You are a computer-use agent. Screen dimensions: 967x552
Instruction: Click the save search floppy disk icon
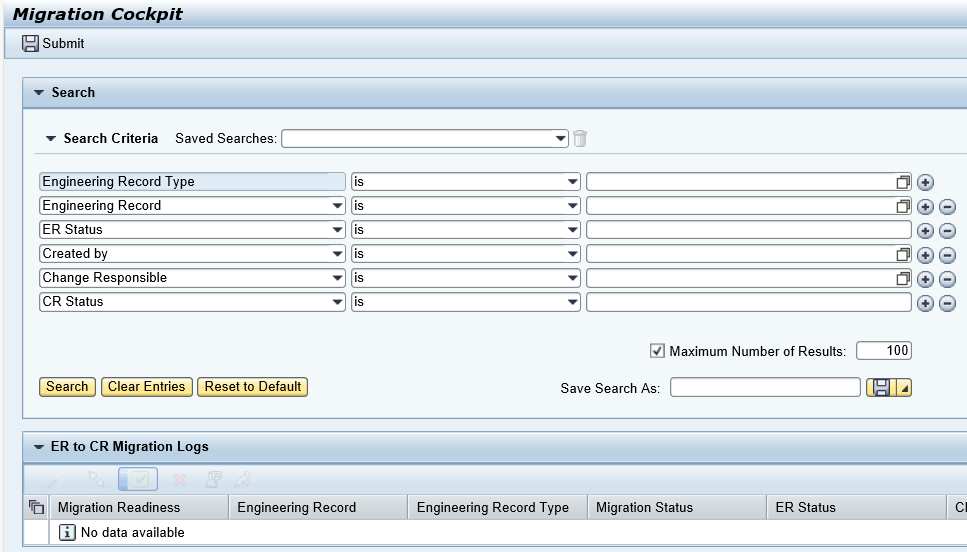click(x=881, y=388)
